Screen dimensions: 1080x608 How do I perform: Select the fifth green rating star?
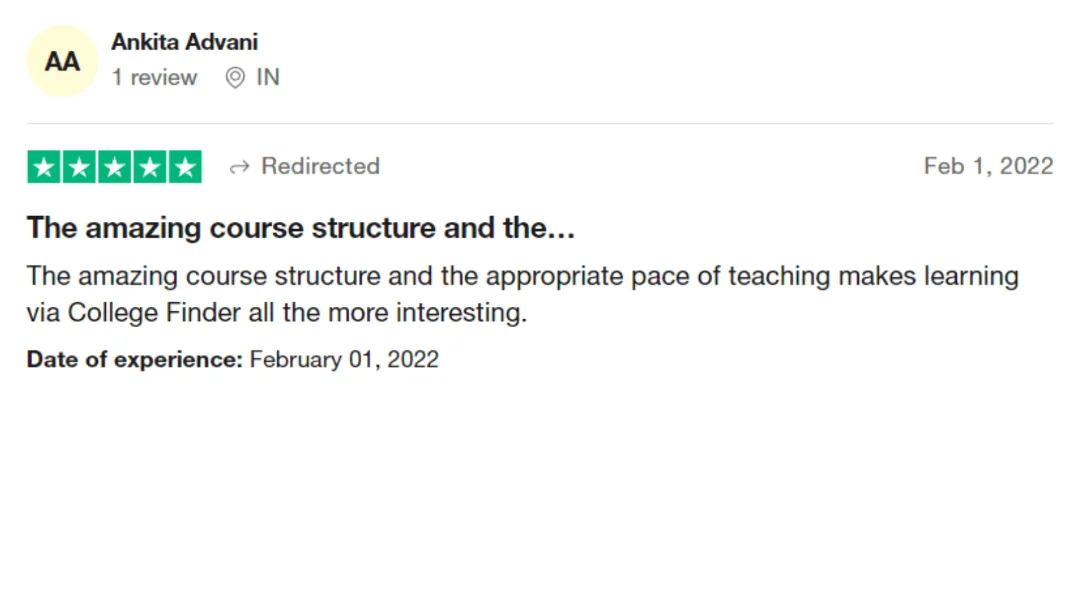185,167
